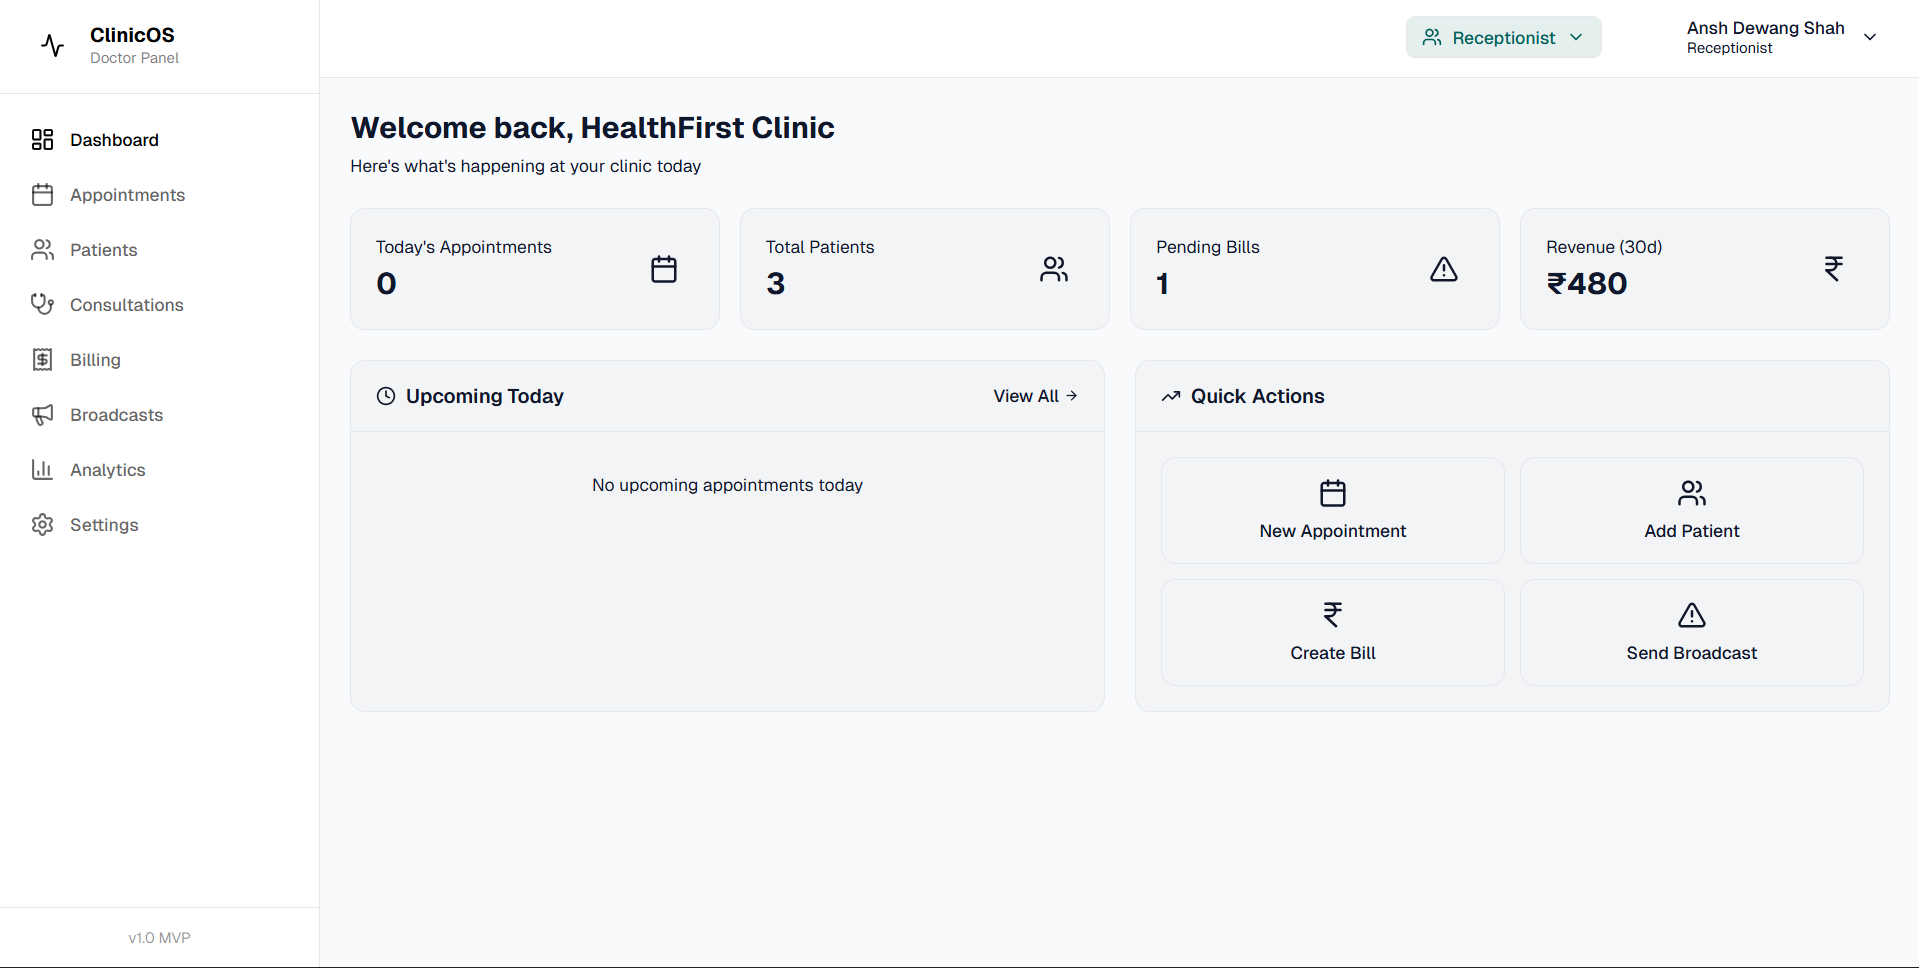
Task: Click the Analytics bar chart icon
Action: 42,470
